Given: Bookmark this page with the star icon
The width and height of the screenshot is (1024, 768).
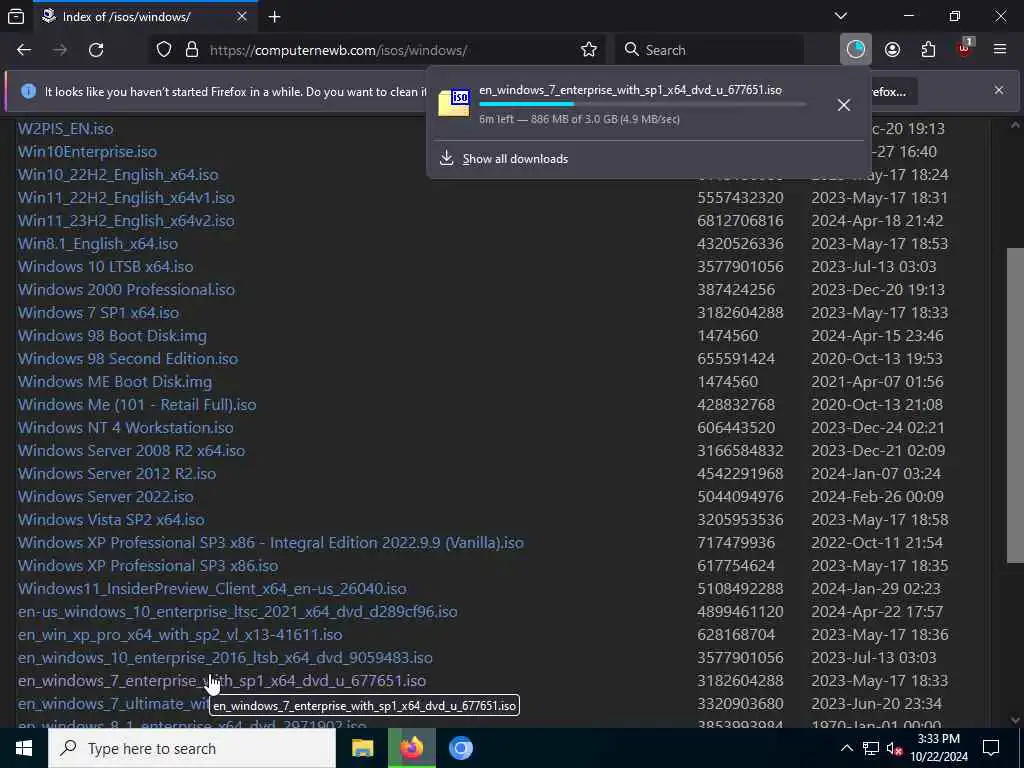Looking at the screenshot, I should click(589, 50).
